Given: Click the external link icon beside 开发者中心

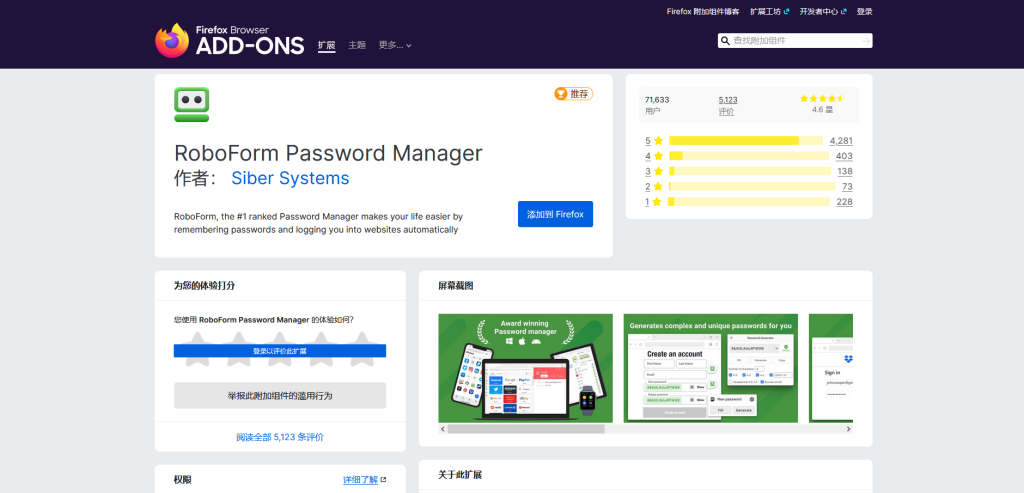Looking at the screenshot, I should (x=844, y=12).
